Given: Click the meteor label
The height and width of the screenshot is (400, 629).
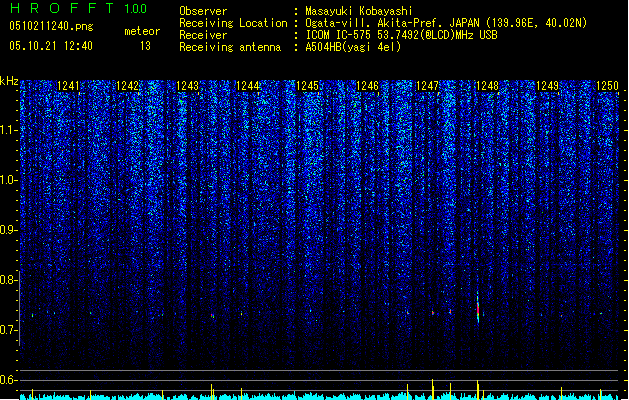Looking at the screenshot, I should (142, 31).
